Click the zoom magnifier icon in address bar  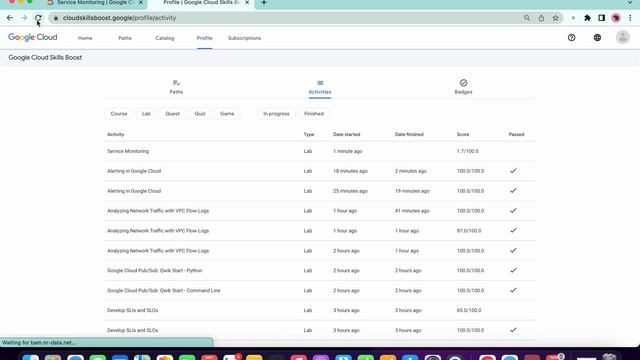(x=527, y=18)
